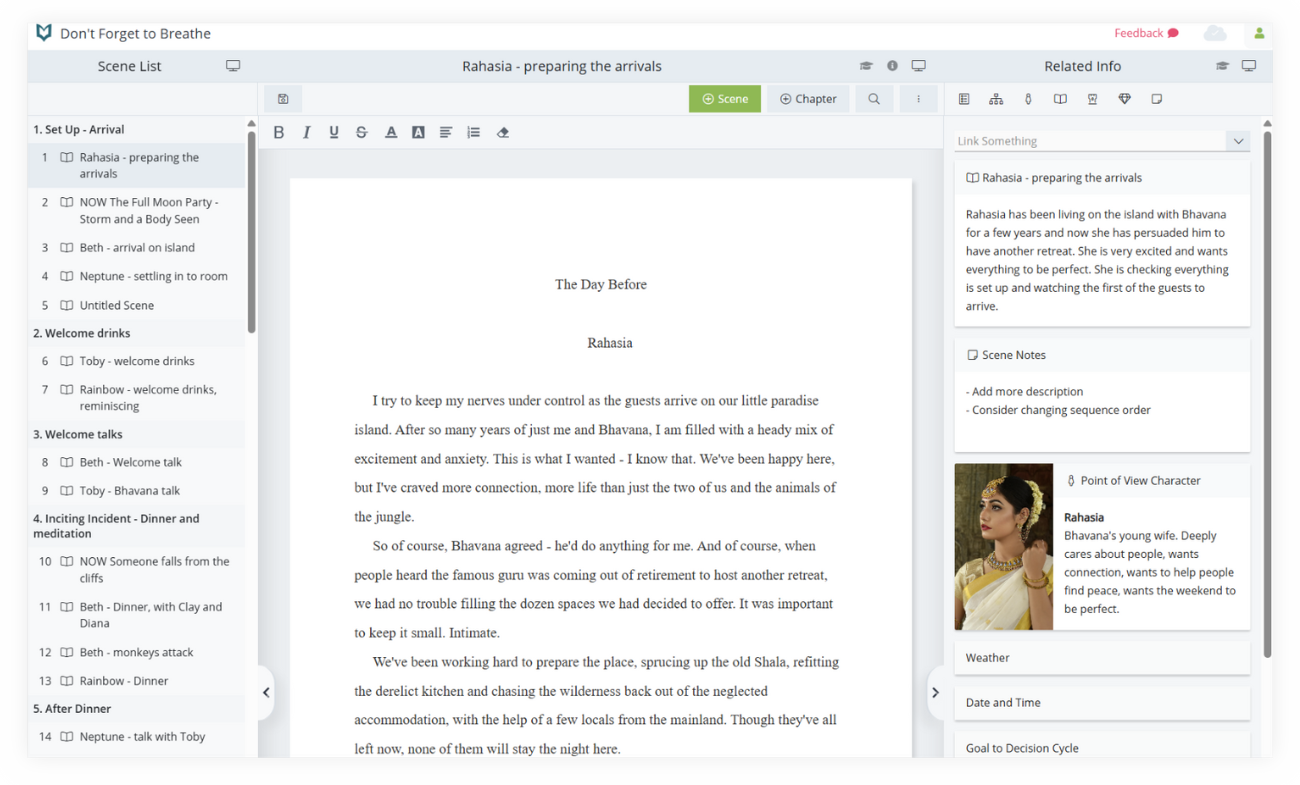Click the Related Info panel scrollbar
Image resolution: width=1300 pixels, height=785 pixels.
coord(1267,395)
